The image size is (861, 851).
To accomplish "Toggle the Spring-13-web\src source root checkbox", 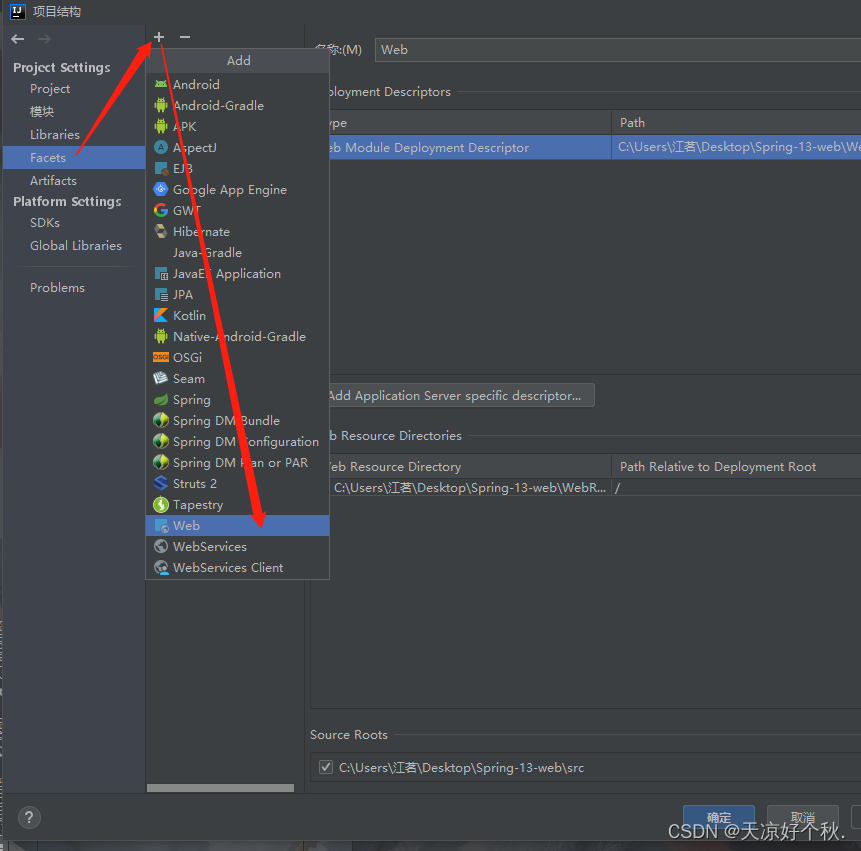I will [x=326, y=767].
